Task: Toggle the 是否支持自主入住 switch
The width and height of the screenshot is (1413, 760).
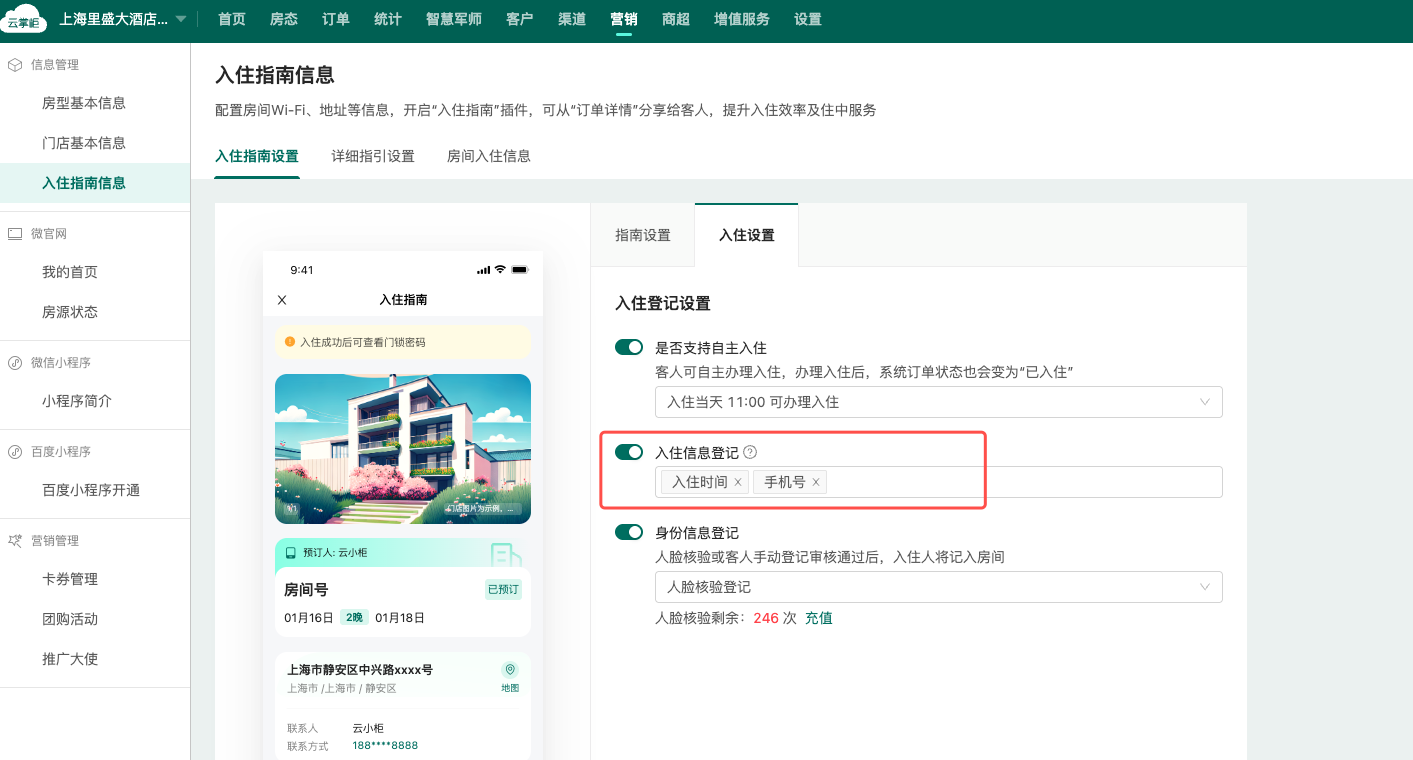Action: 629,347
